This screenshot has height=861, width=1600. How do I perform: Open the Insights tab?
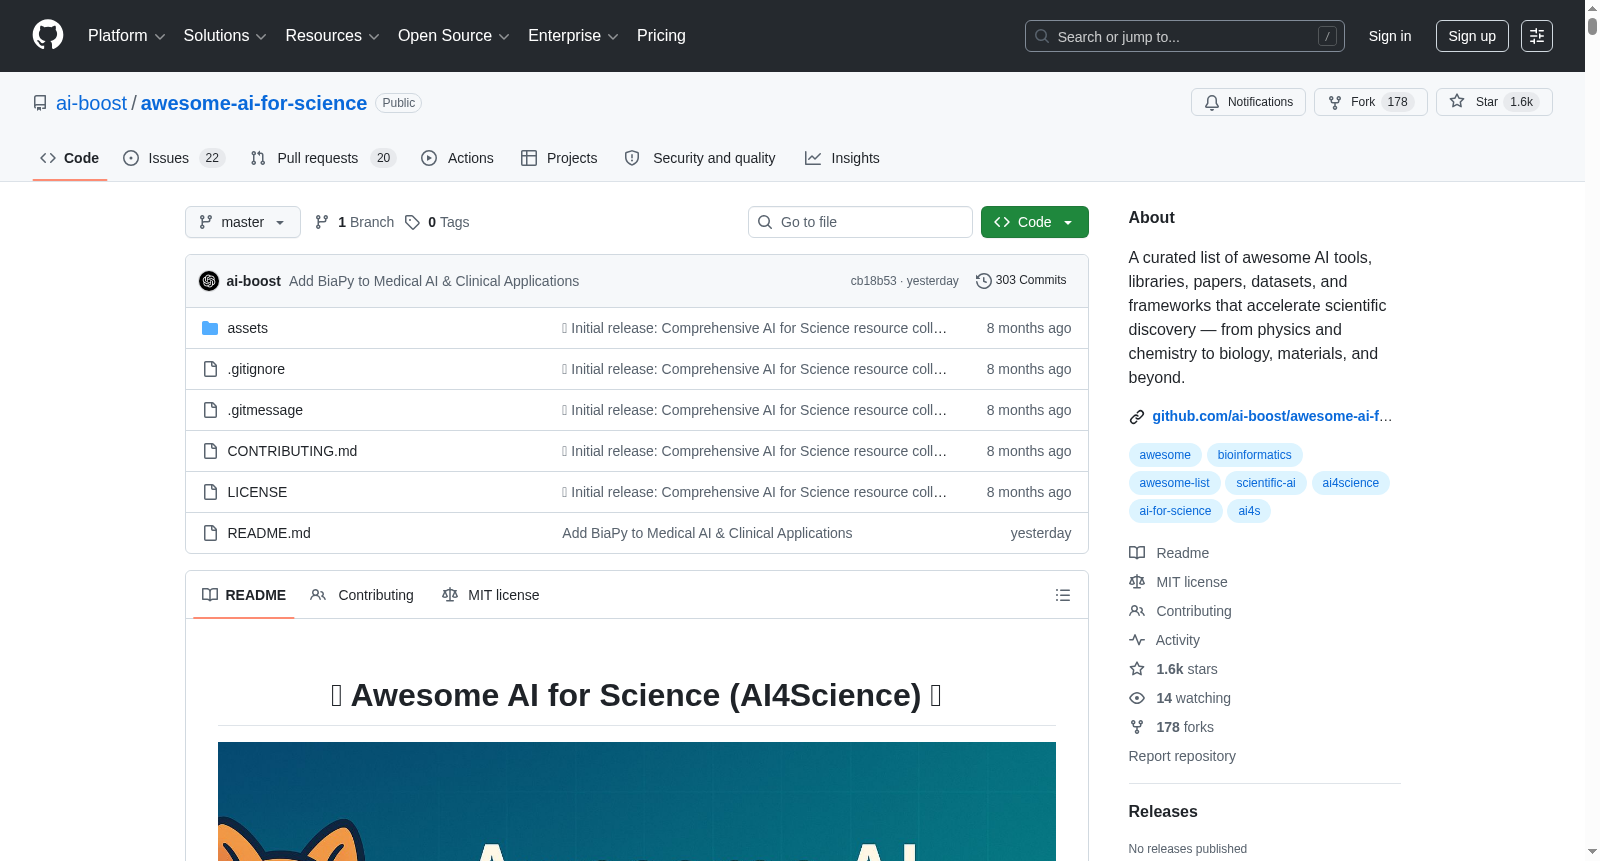(x=842, y=158)
